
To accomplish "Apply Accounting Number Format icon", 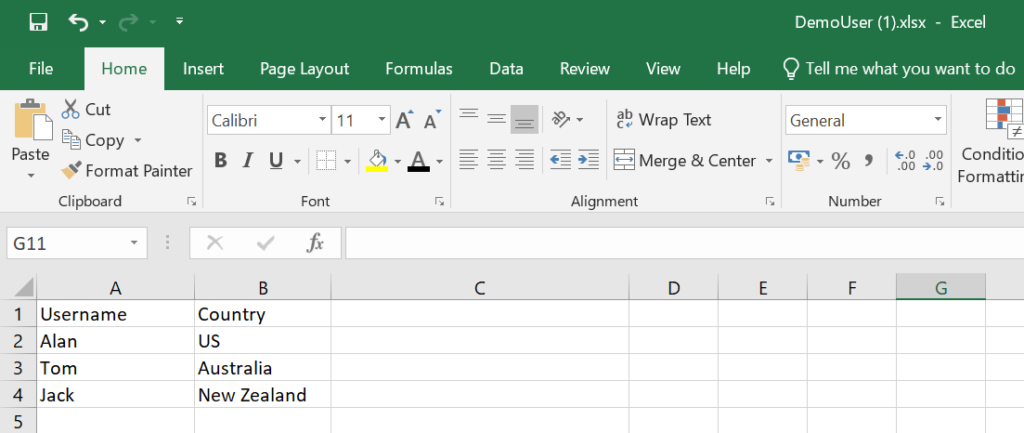I will click(798, 160).
